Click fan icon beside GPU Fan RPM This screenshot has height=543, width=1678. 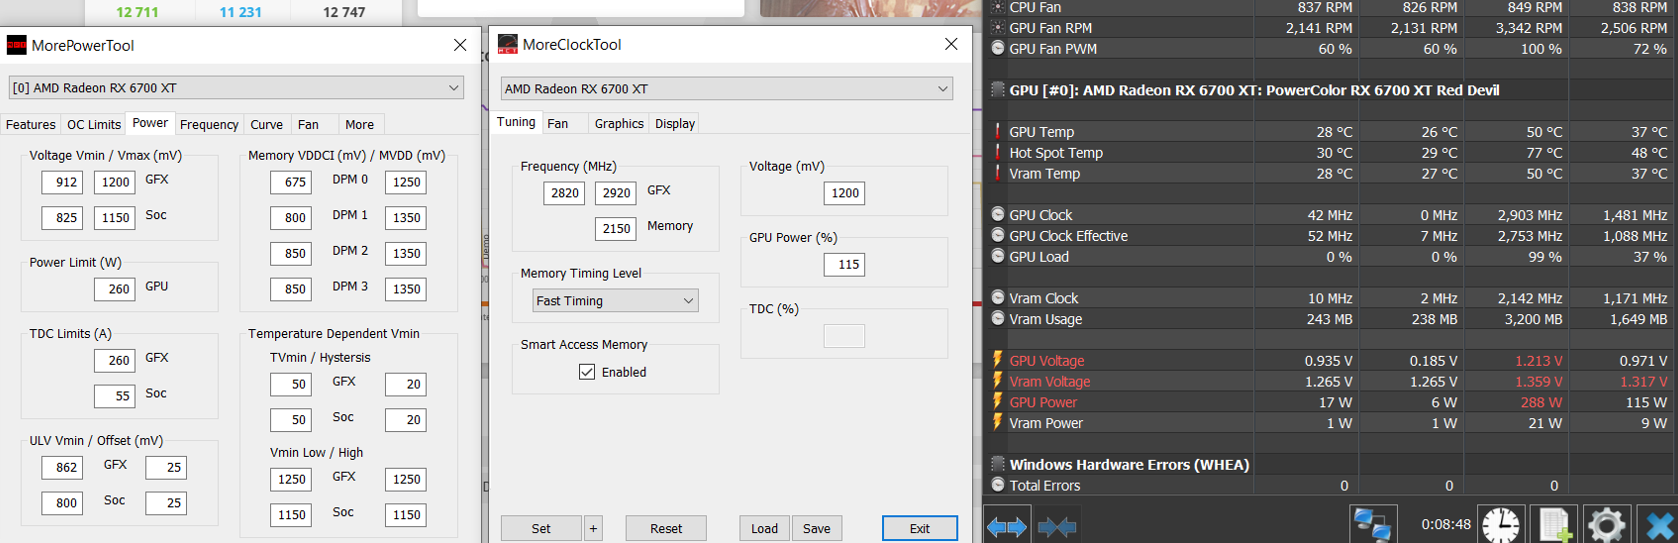click(998, 28)
